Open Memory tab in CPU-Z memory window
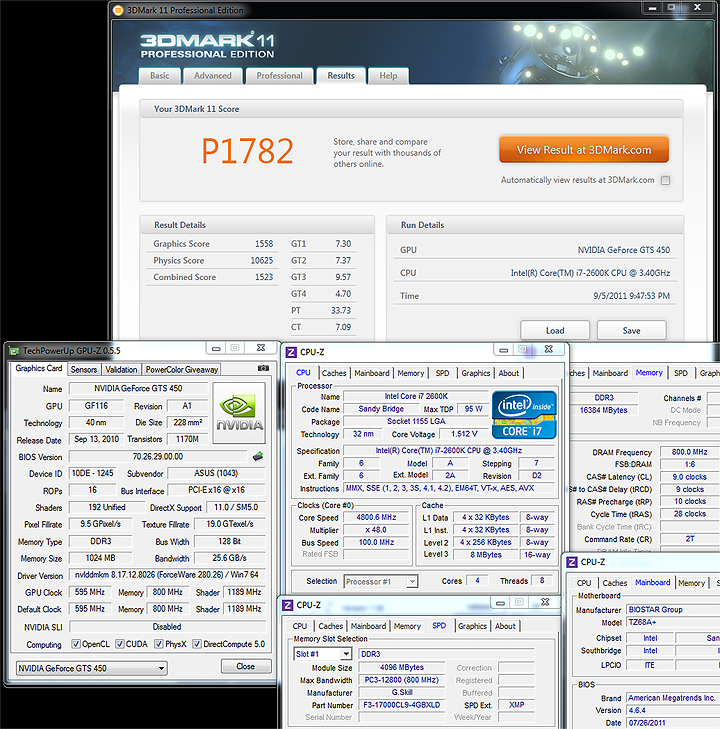 (649, 373)
